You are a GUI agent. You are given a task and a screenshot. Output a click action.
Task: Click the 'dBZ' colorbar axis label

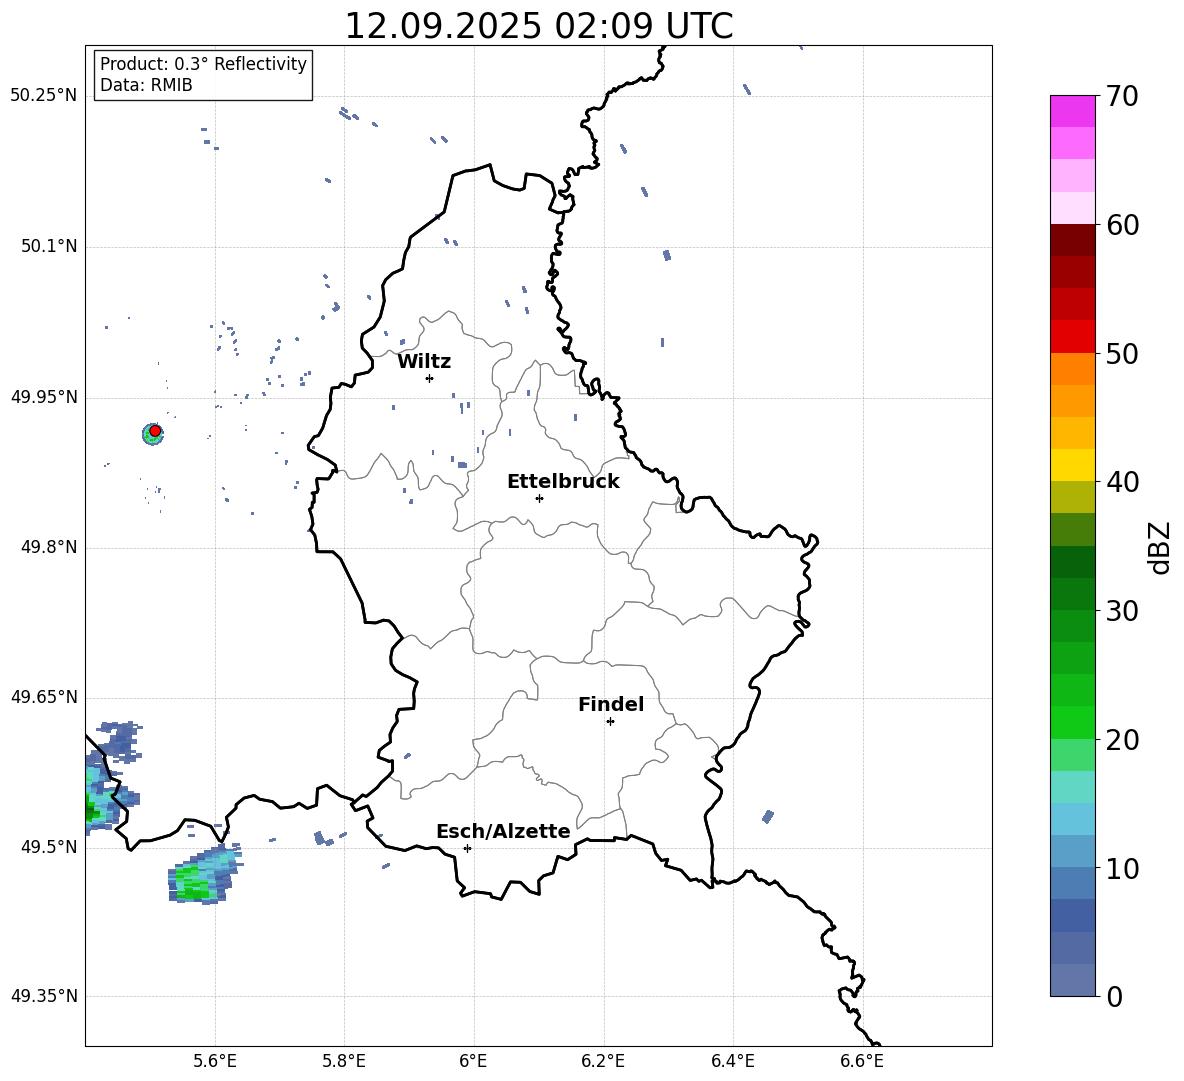(1160, 547)
